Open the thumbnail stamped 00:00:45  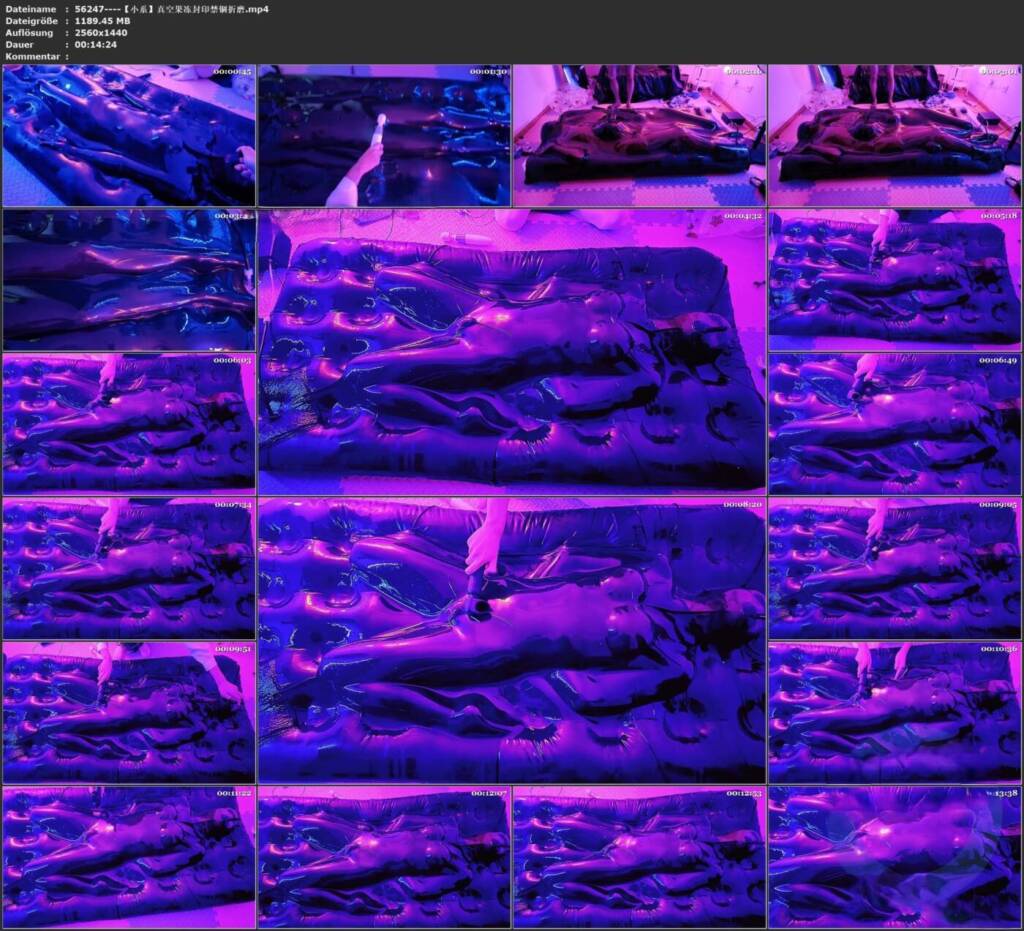129,135
